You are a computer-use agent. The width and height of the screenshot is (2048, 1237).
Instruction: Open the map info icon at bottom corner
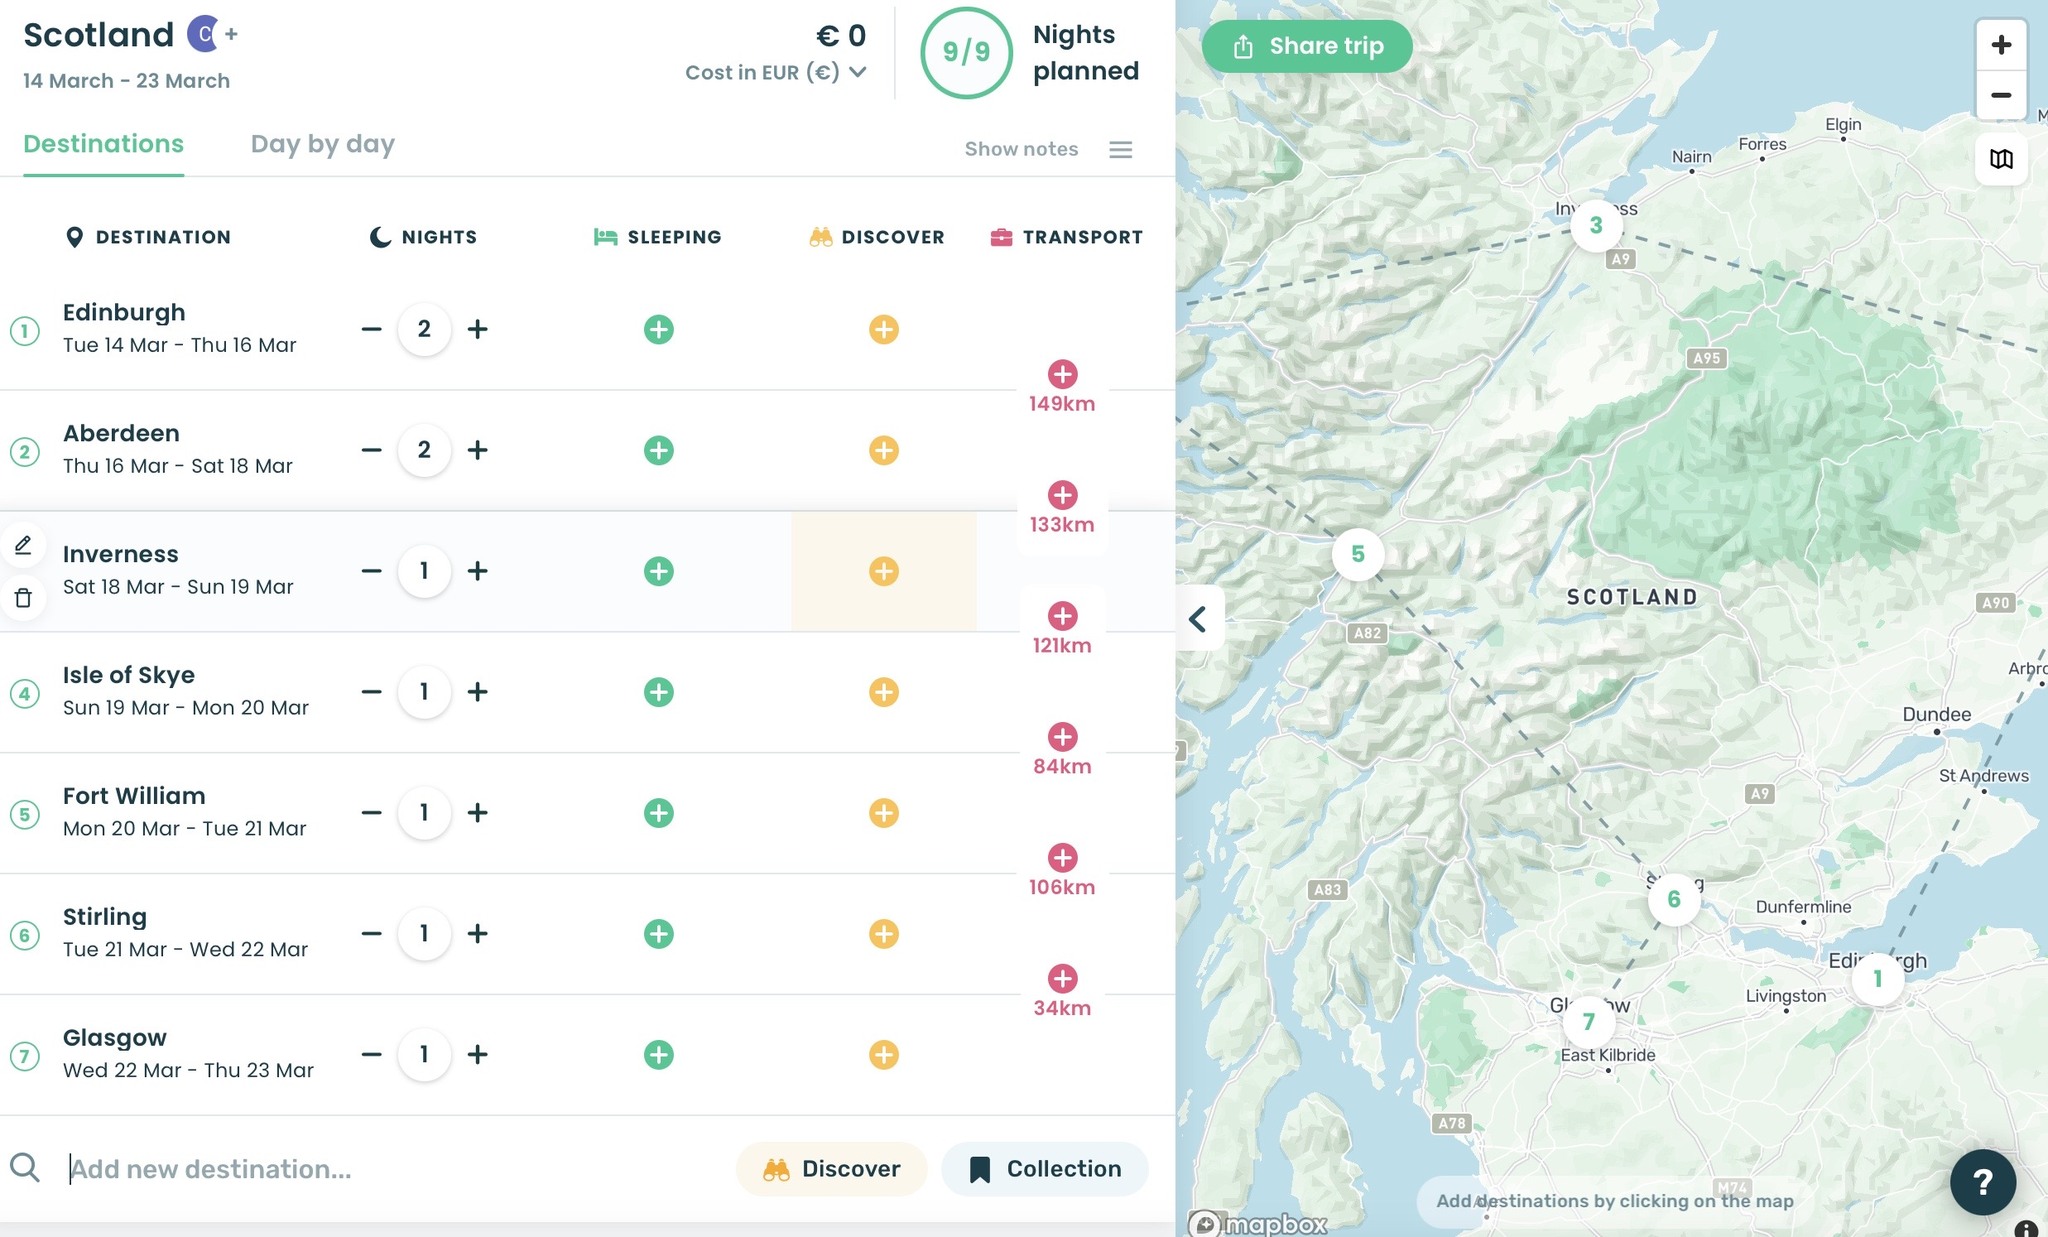pos(2026,1228)
